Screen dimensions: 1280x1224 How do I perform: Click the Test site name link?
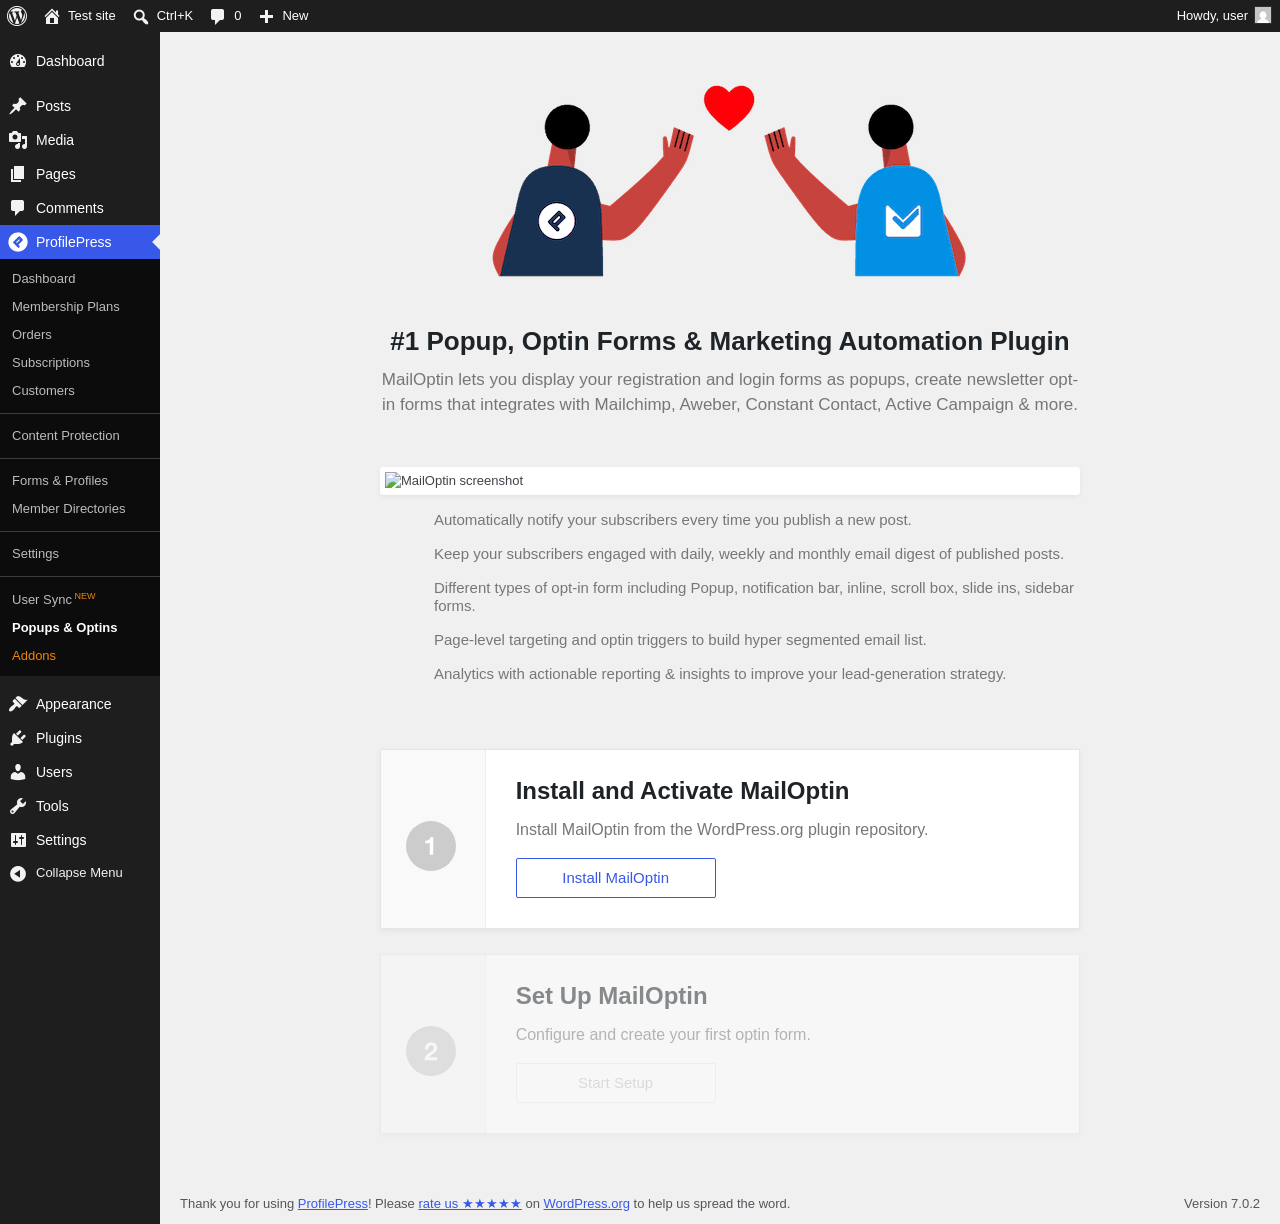point(92,16)
